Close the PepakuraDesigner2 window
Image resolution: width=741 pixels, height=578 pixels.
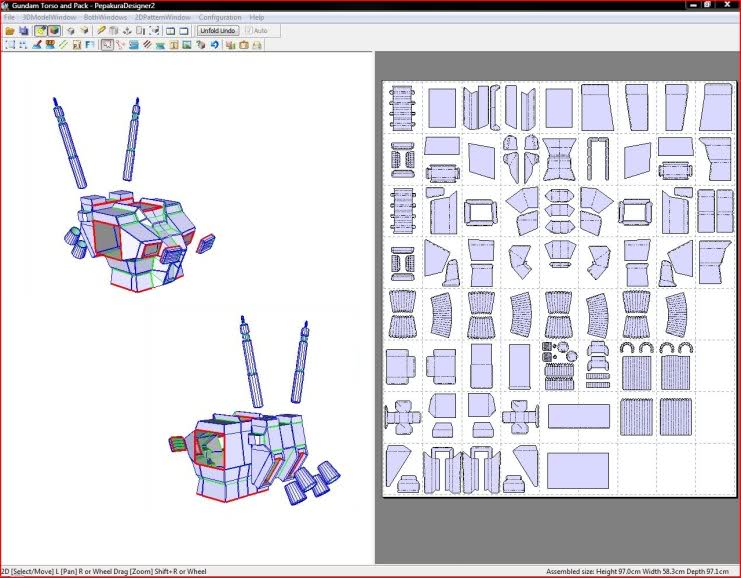[727, 5]
